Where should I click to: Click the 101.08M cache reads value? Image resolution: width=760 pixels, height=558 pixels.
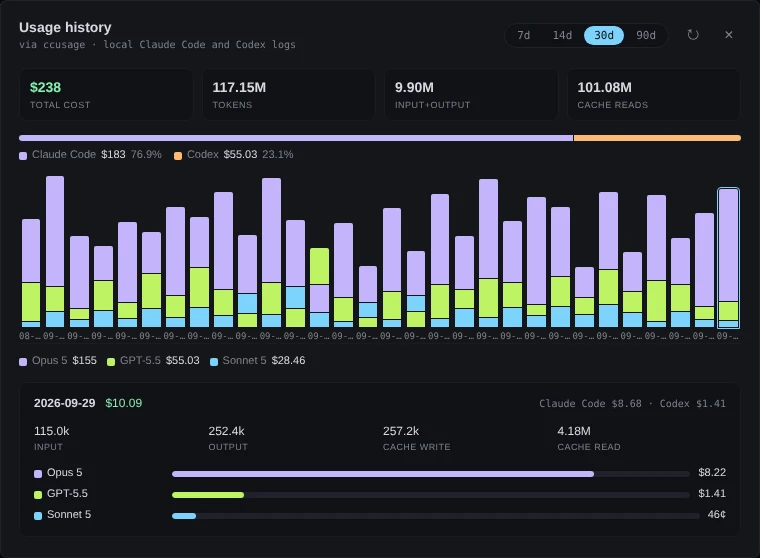(x=604, y=87)
